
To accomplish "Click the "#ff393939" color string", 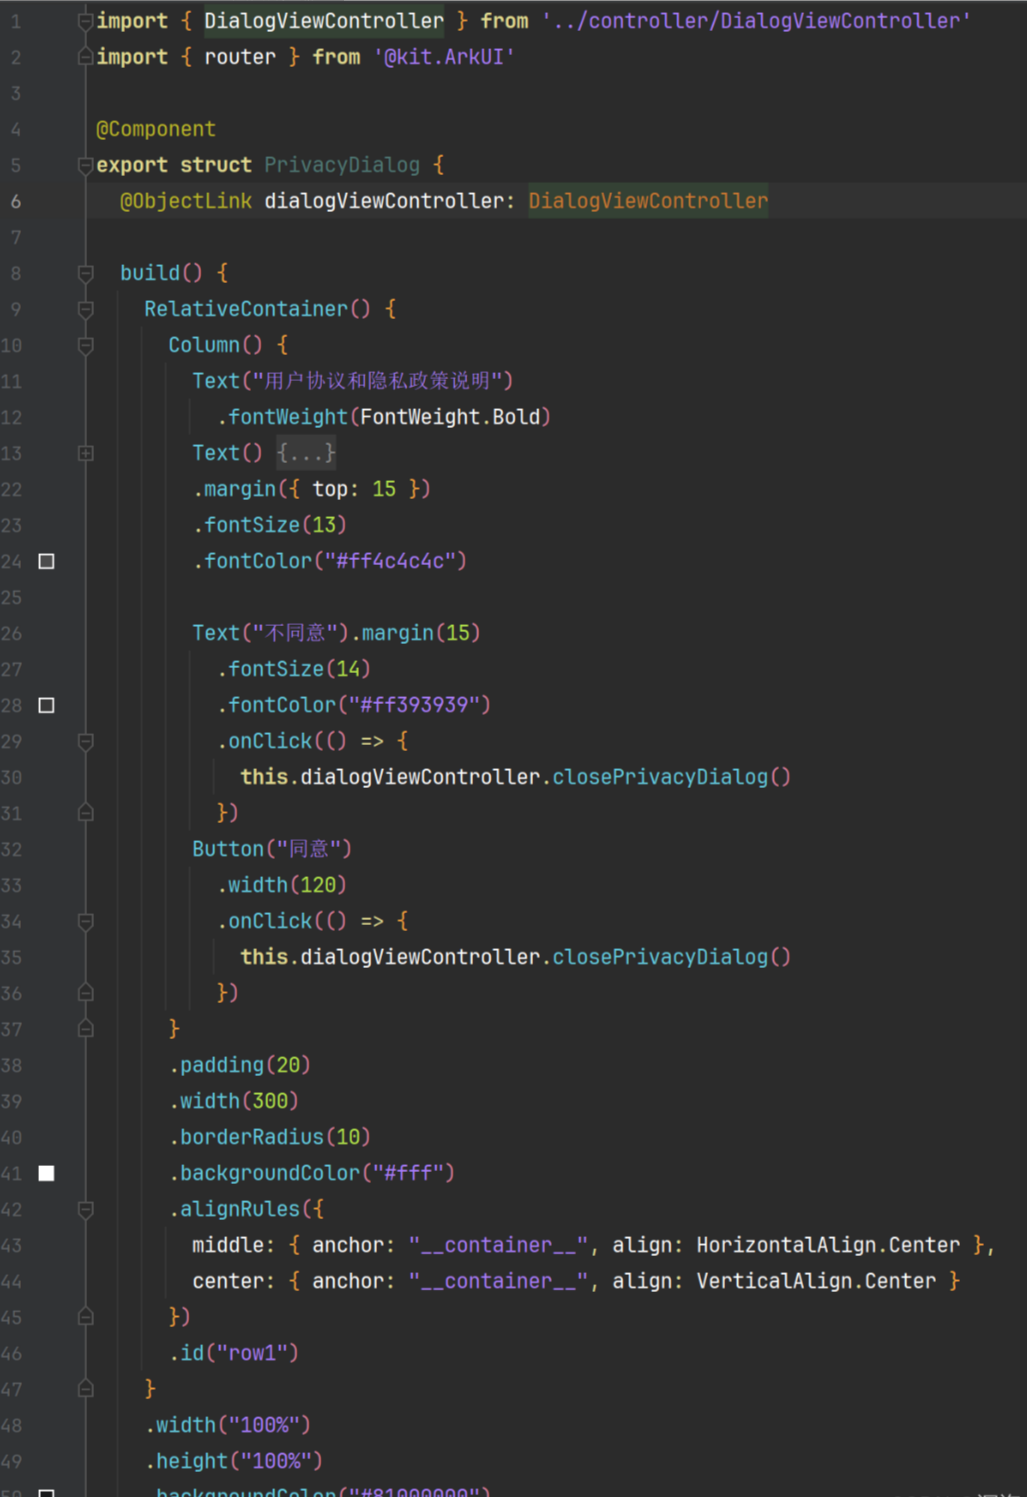I will pyautogui.click(x=414, y=705).
